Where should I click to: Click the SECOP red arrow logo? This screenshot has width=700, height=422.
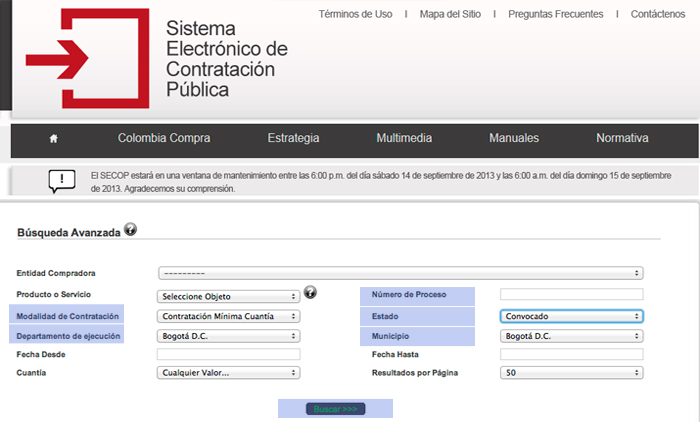[85, 58]
